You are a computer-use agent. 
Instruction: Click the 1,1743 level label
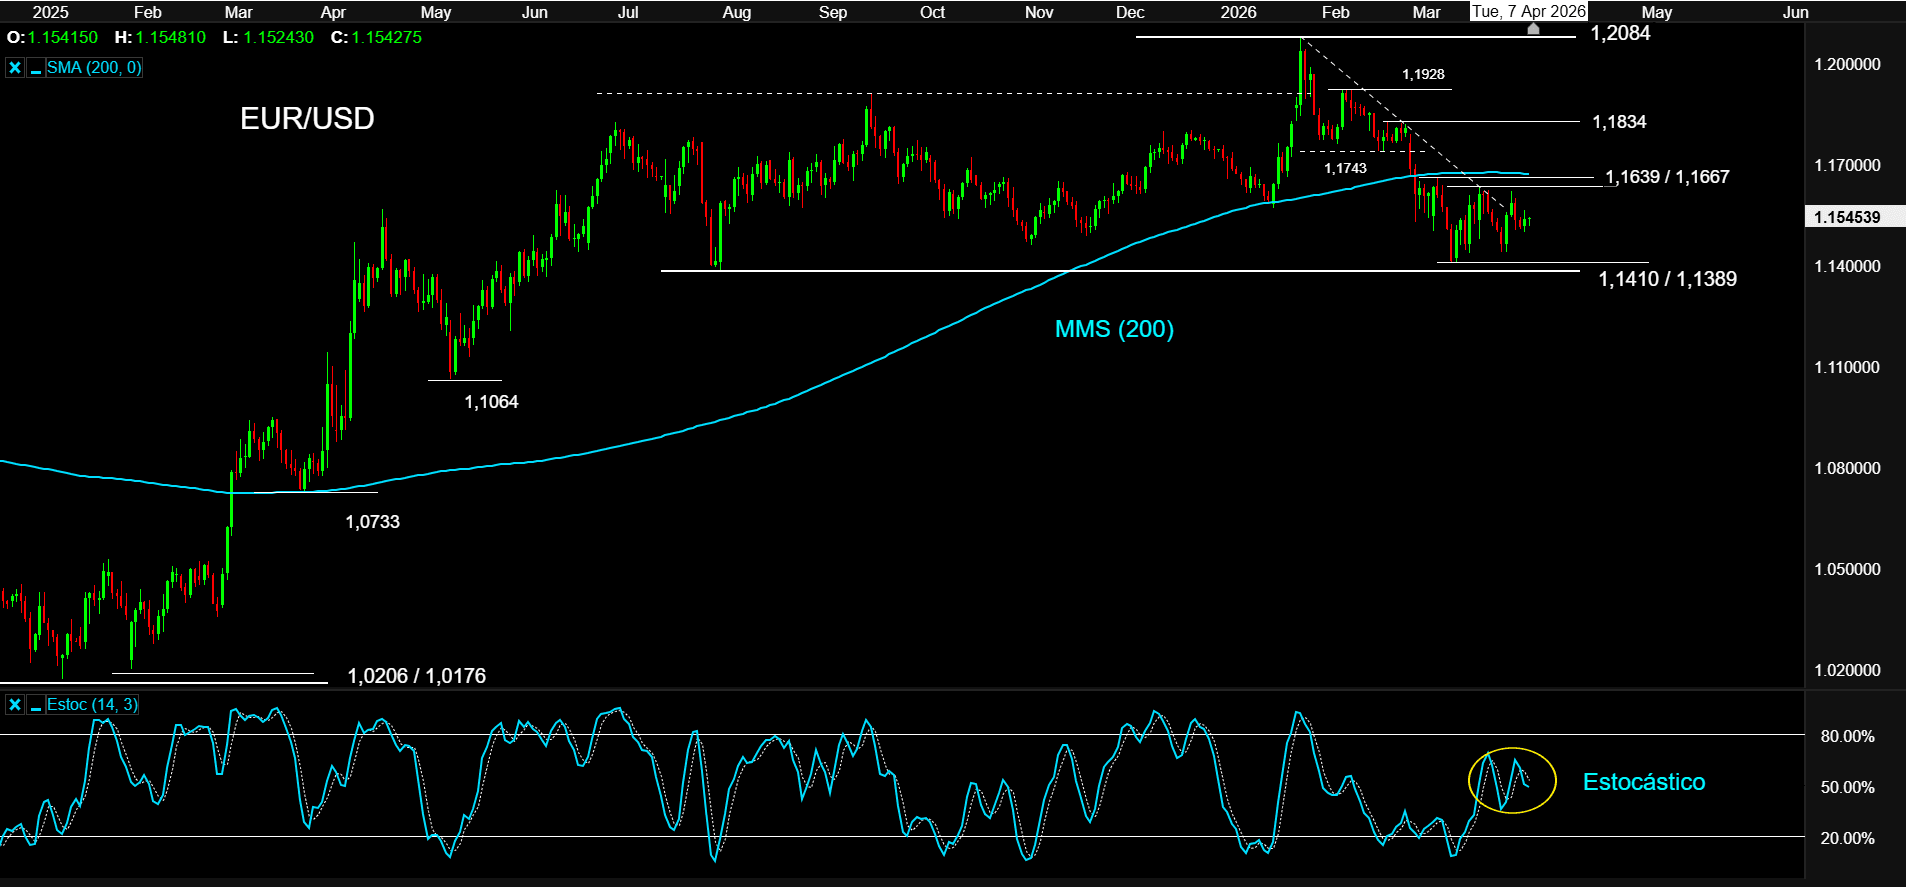tap(1345, 168)
